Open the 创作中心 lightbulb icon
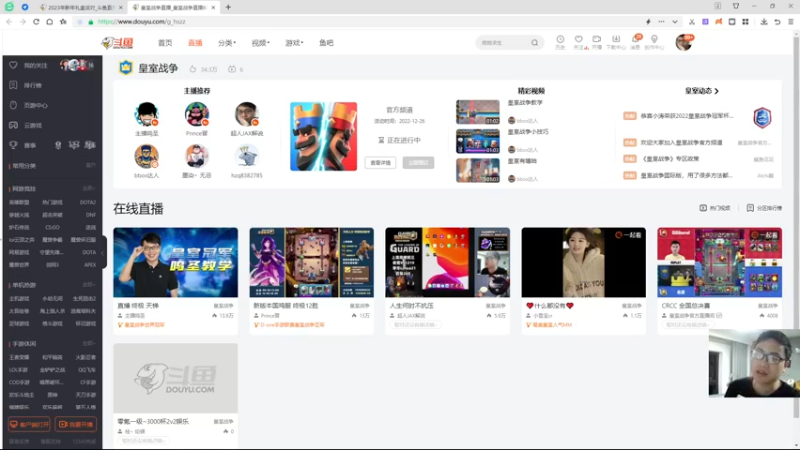 [x=654, y=39]
